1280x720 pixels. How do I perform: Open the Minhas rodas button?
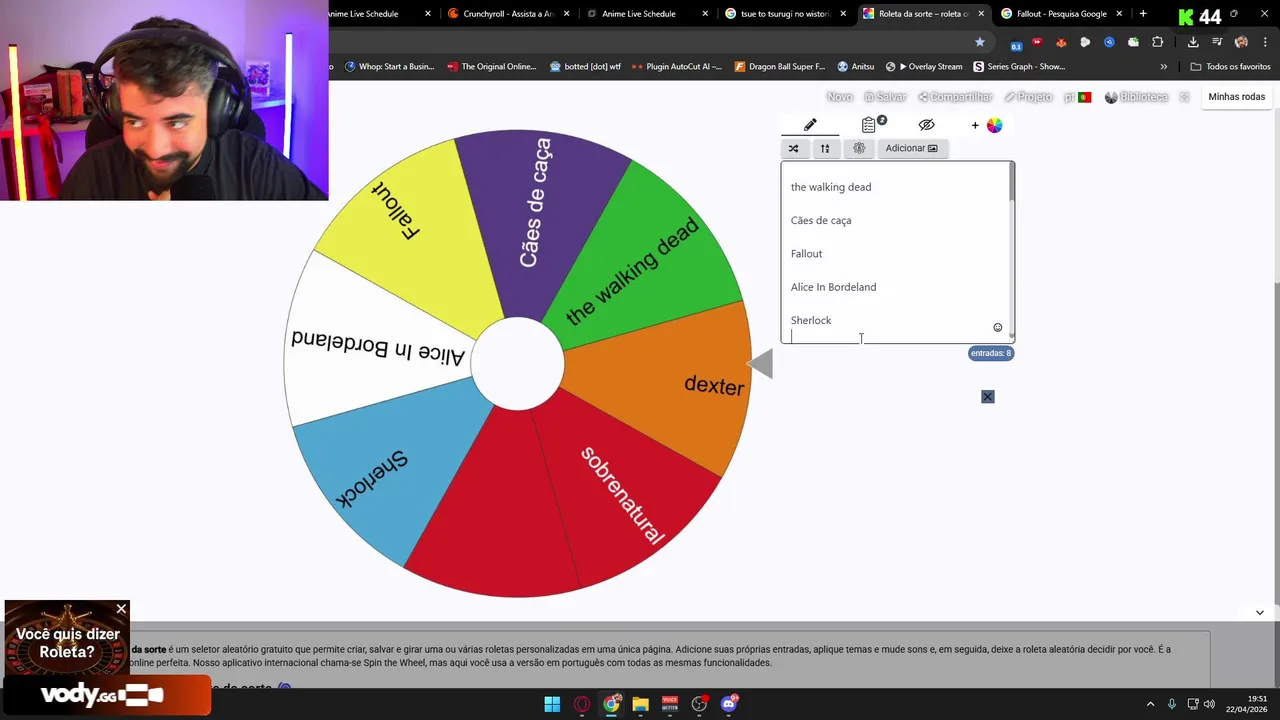click(1236, 97)
